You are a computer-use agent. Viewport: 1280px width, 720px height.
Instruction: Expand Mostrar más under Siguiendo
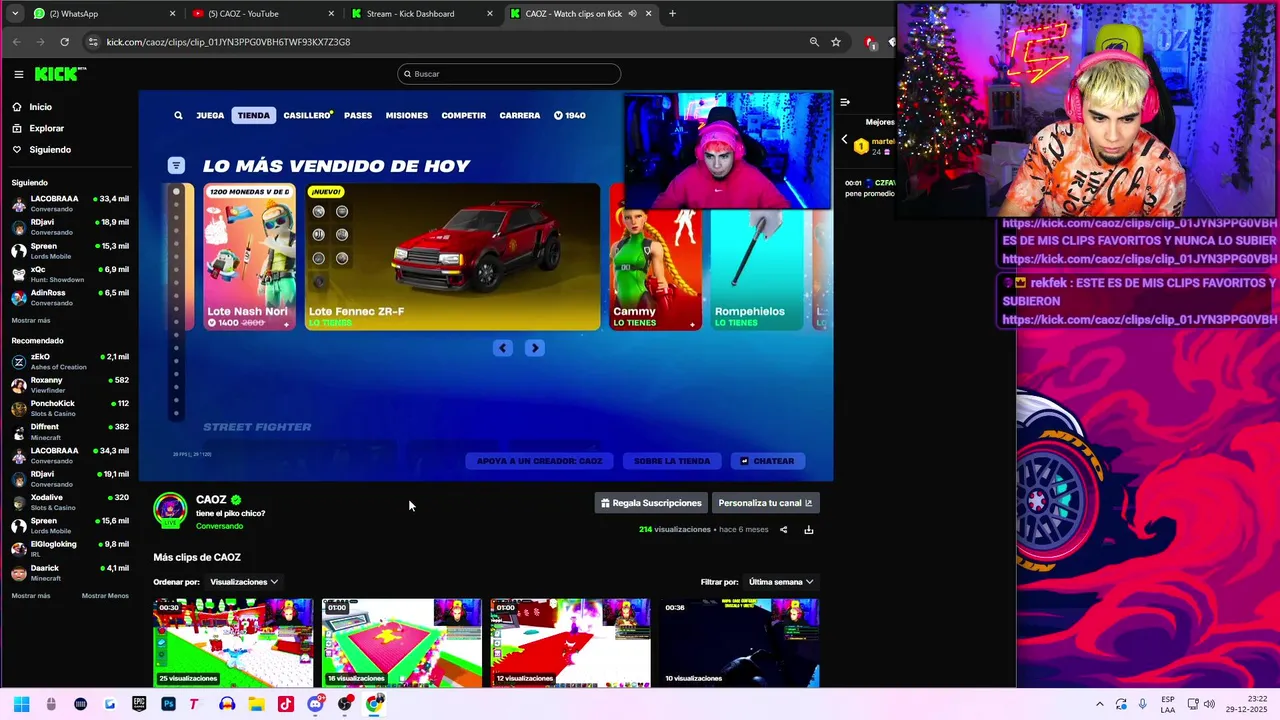pos(30,321)
